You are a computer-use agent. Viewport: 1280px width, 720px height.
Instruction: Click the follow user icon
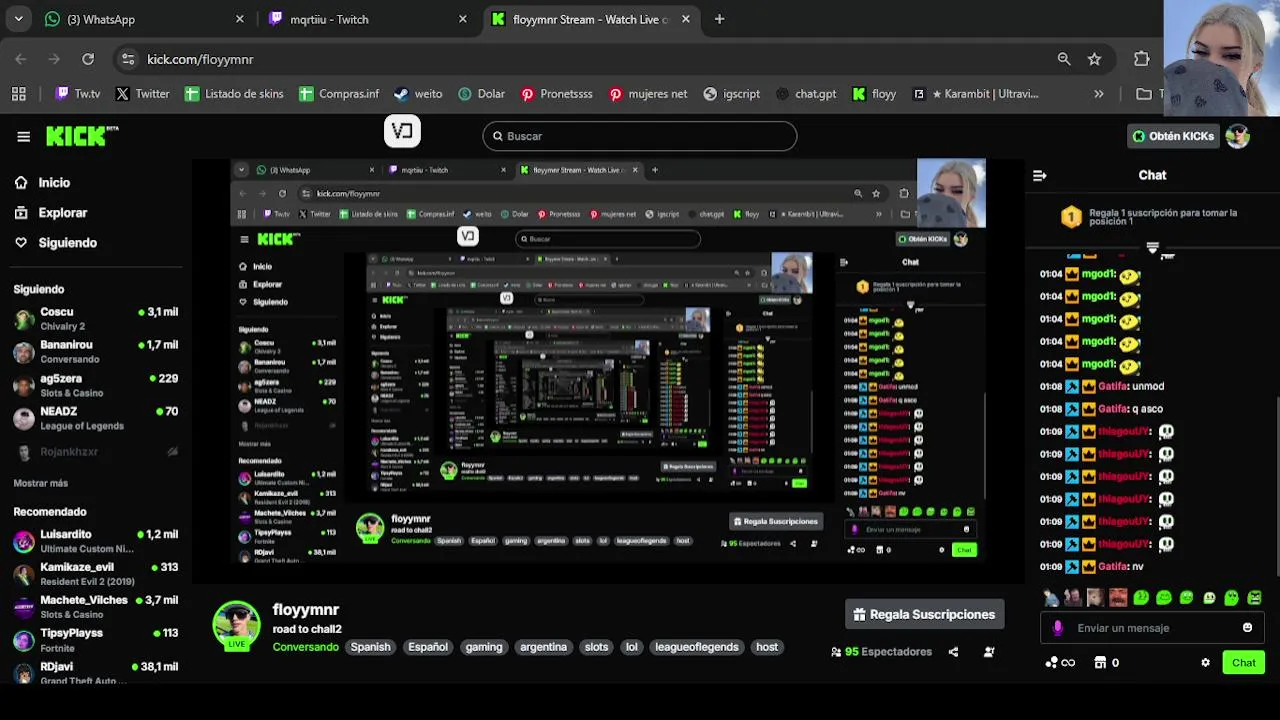989,652
